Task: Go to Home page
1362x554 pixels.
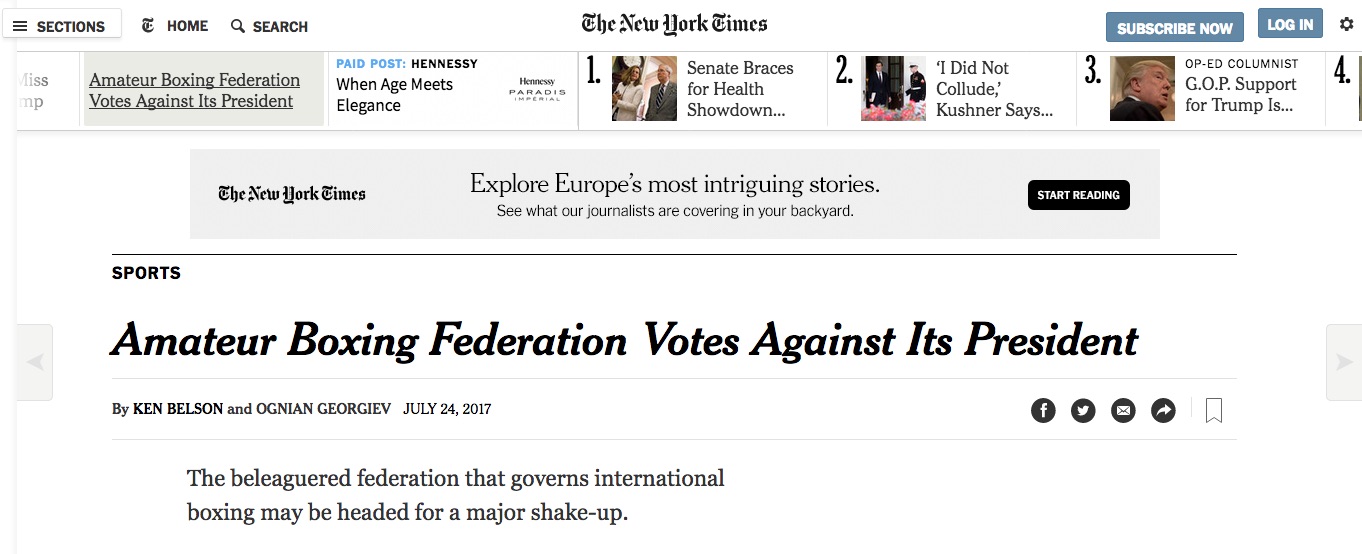Action: tap(176, 26)
